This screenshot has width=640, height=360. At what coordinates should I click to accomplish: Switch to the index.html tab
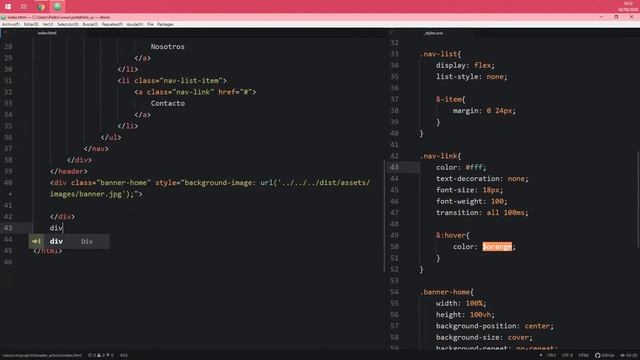[47, 33]
